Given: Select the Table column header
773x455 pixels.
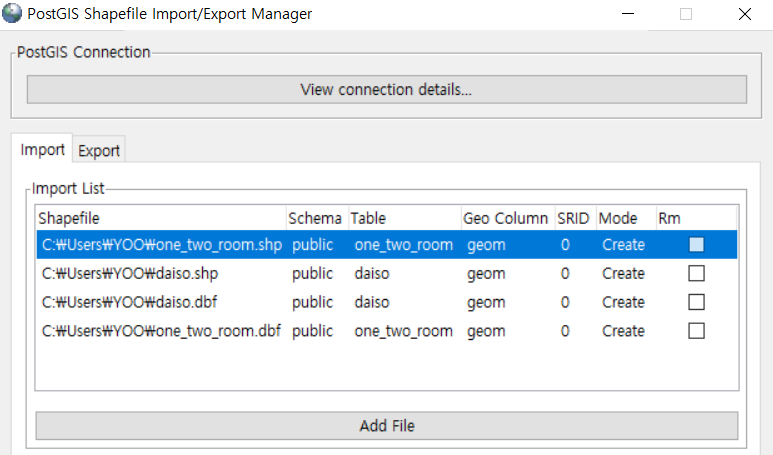Looking at the screenshot, I should pyautogui.click(x=404, y=218).
